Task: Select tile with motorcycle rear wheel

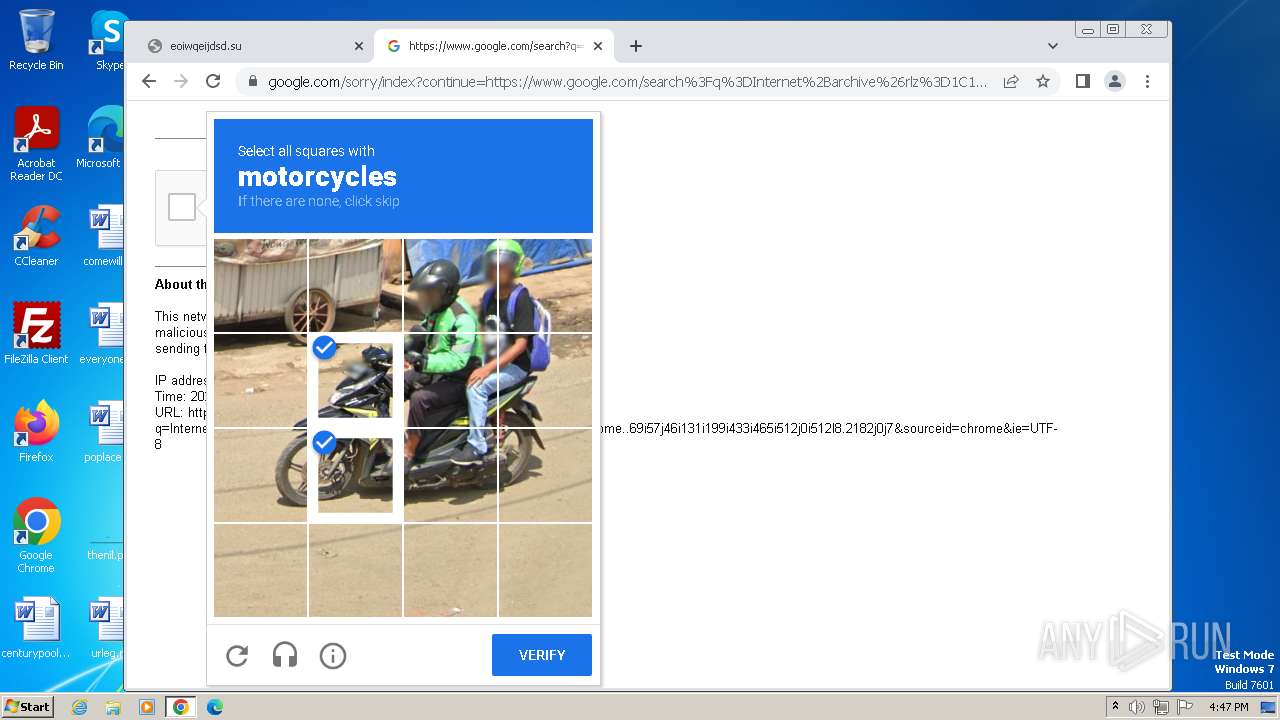Action: click(x=545, y=475)
